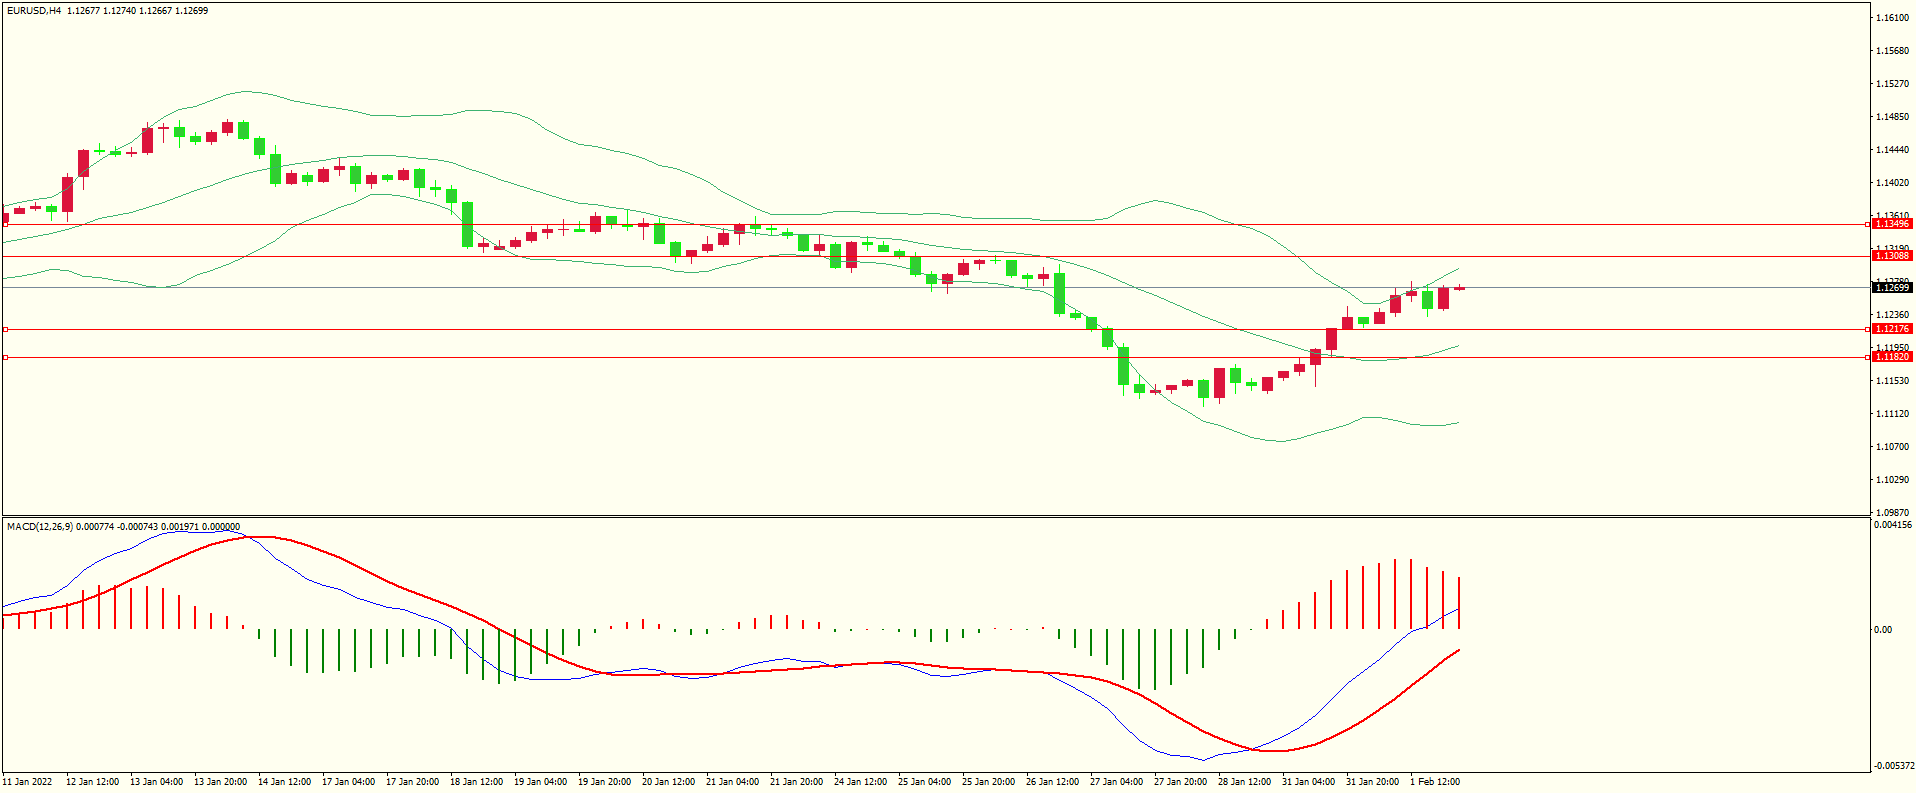Select right anchor handle of 1.13496 line
The width and height of the screenshot is (1916, 793).
pos(1870,225)
